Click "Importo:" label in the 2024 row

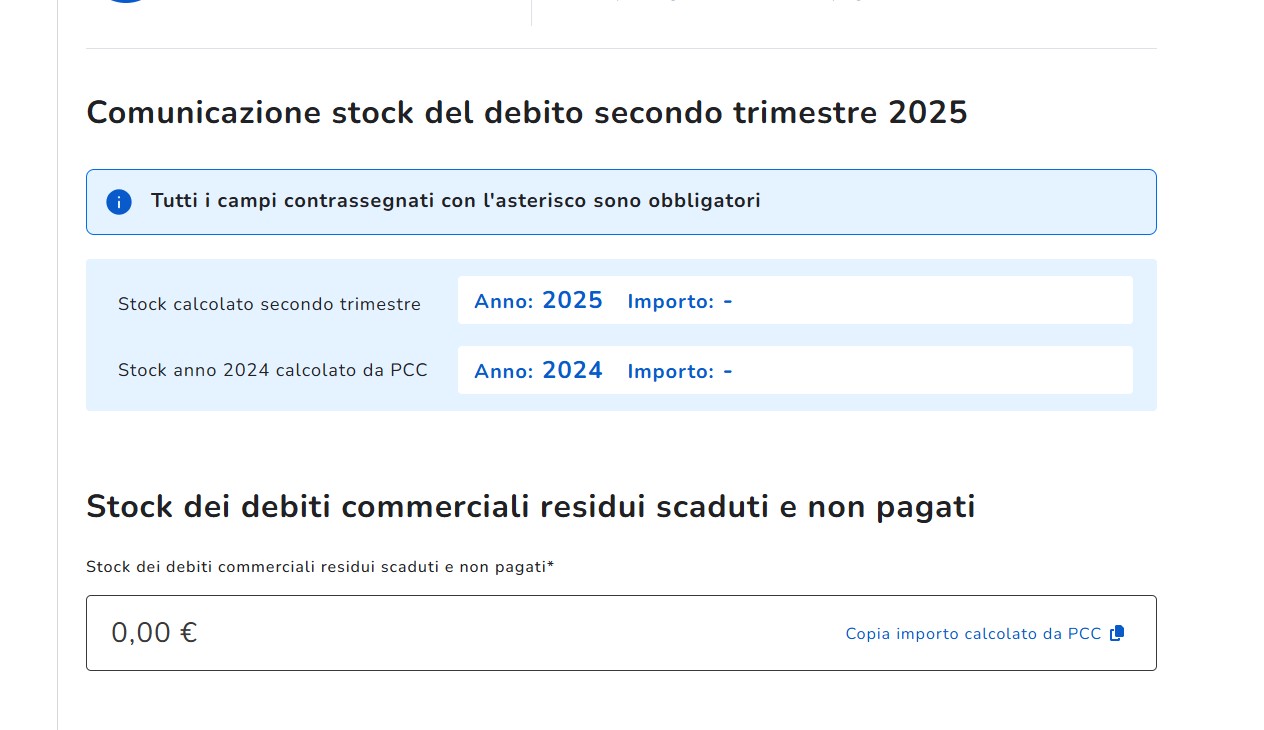click(670, 372)
